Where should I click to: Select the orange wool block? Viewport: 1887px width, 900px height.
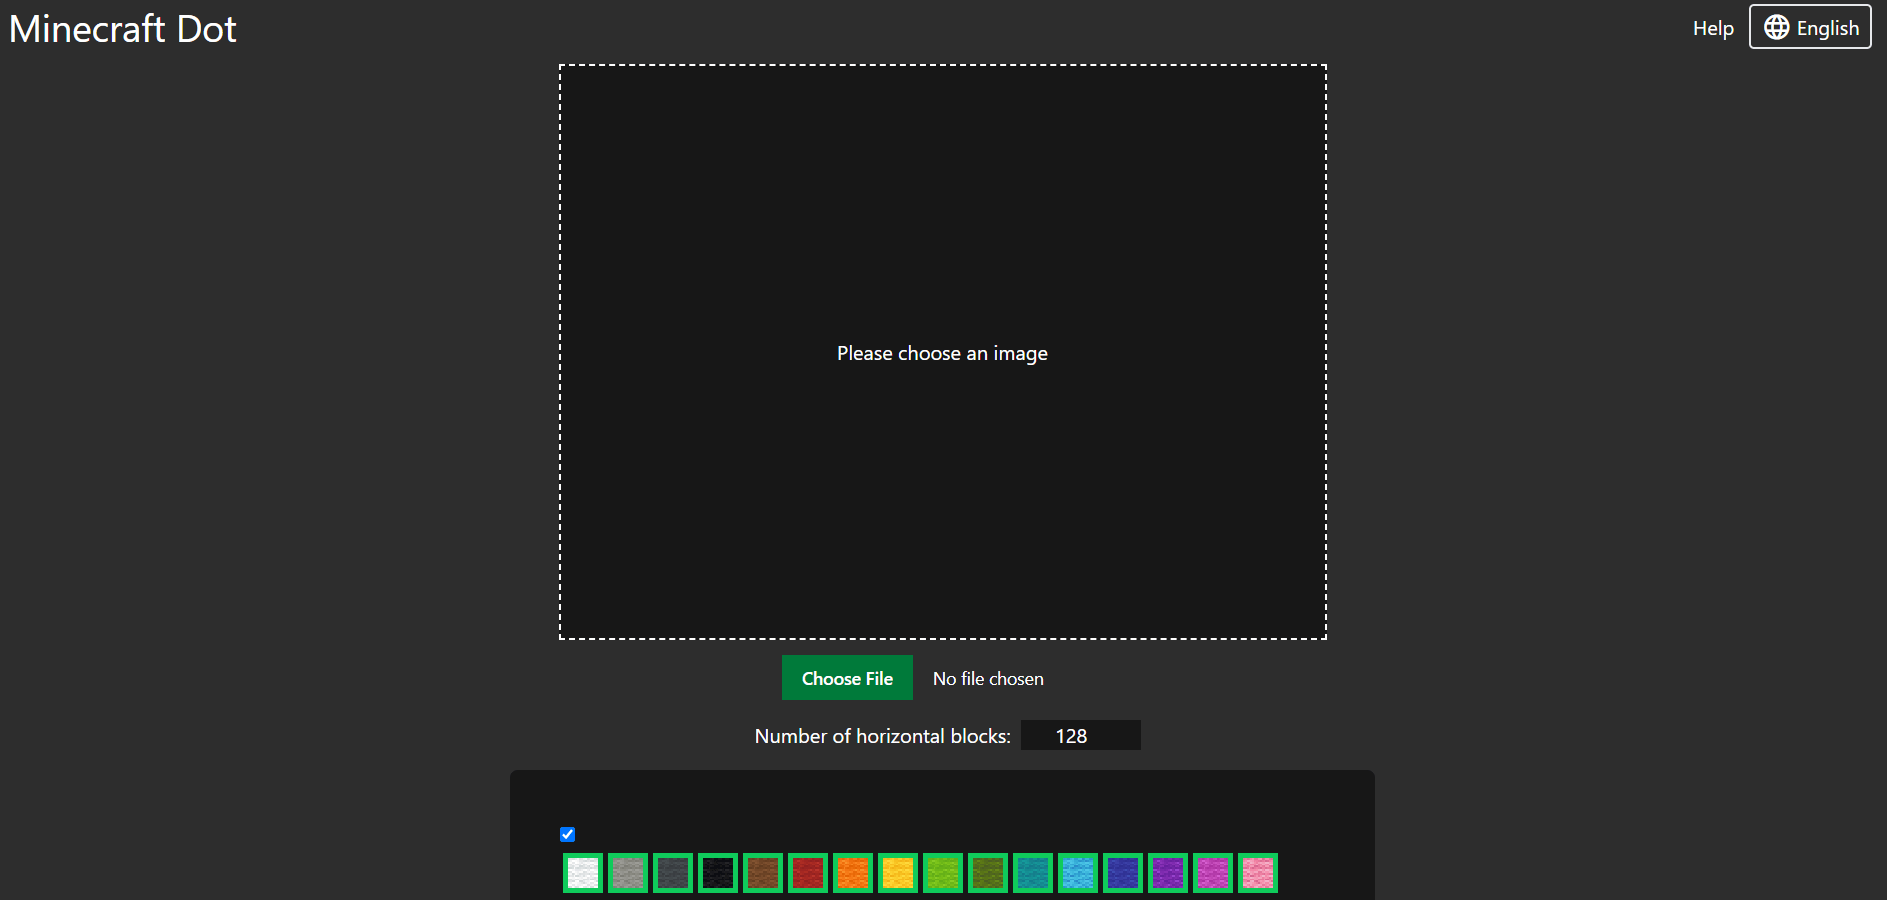(x=853, y=873)
